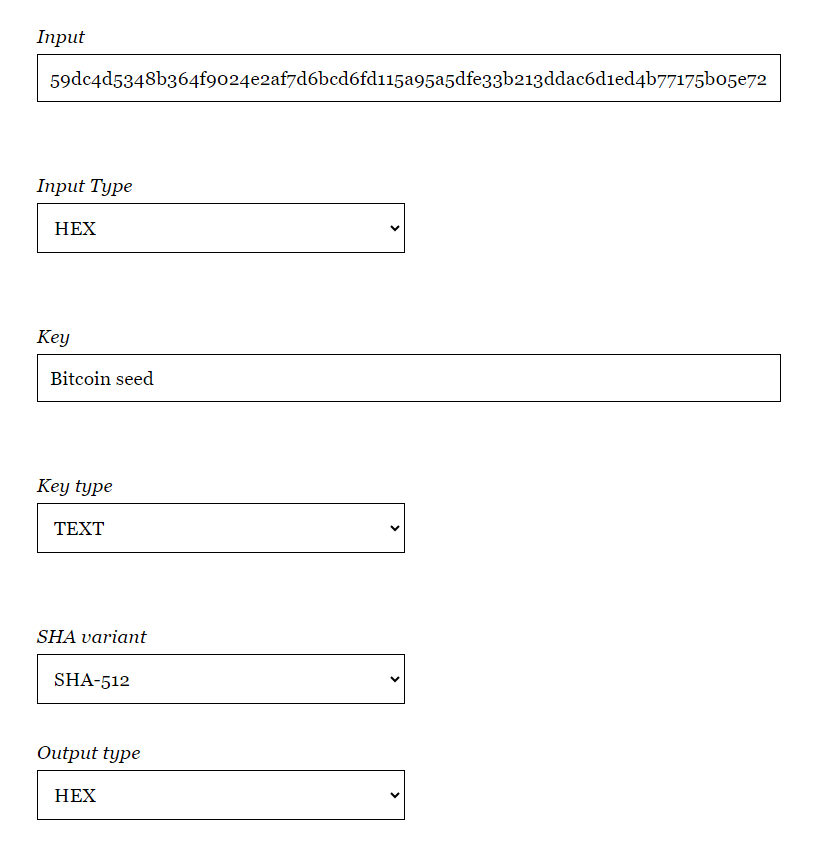Expand the Key type selector showing TEXT

[221, 528]
